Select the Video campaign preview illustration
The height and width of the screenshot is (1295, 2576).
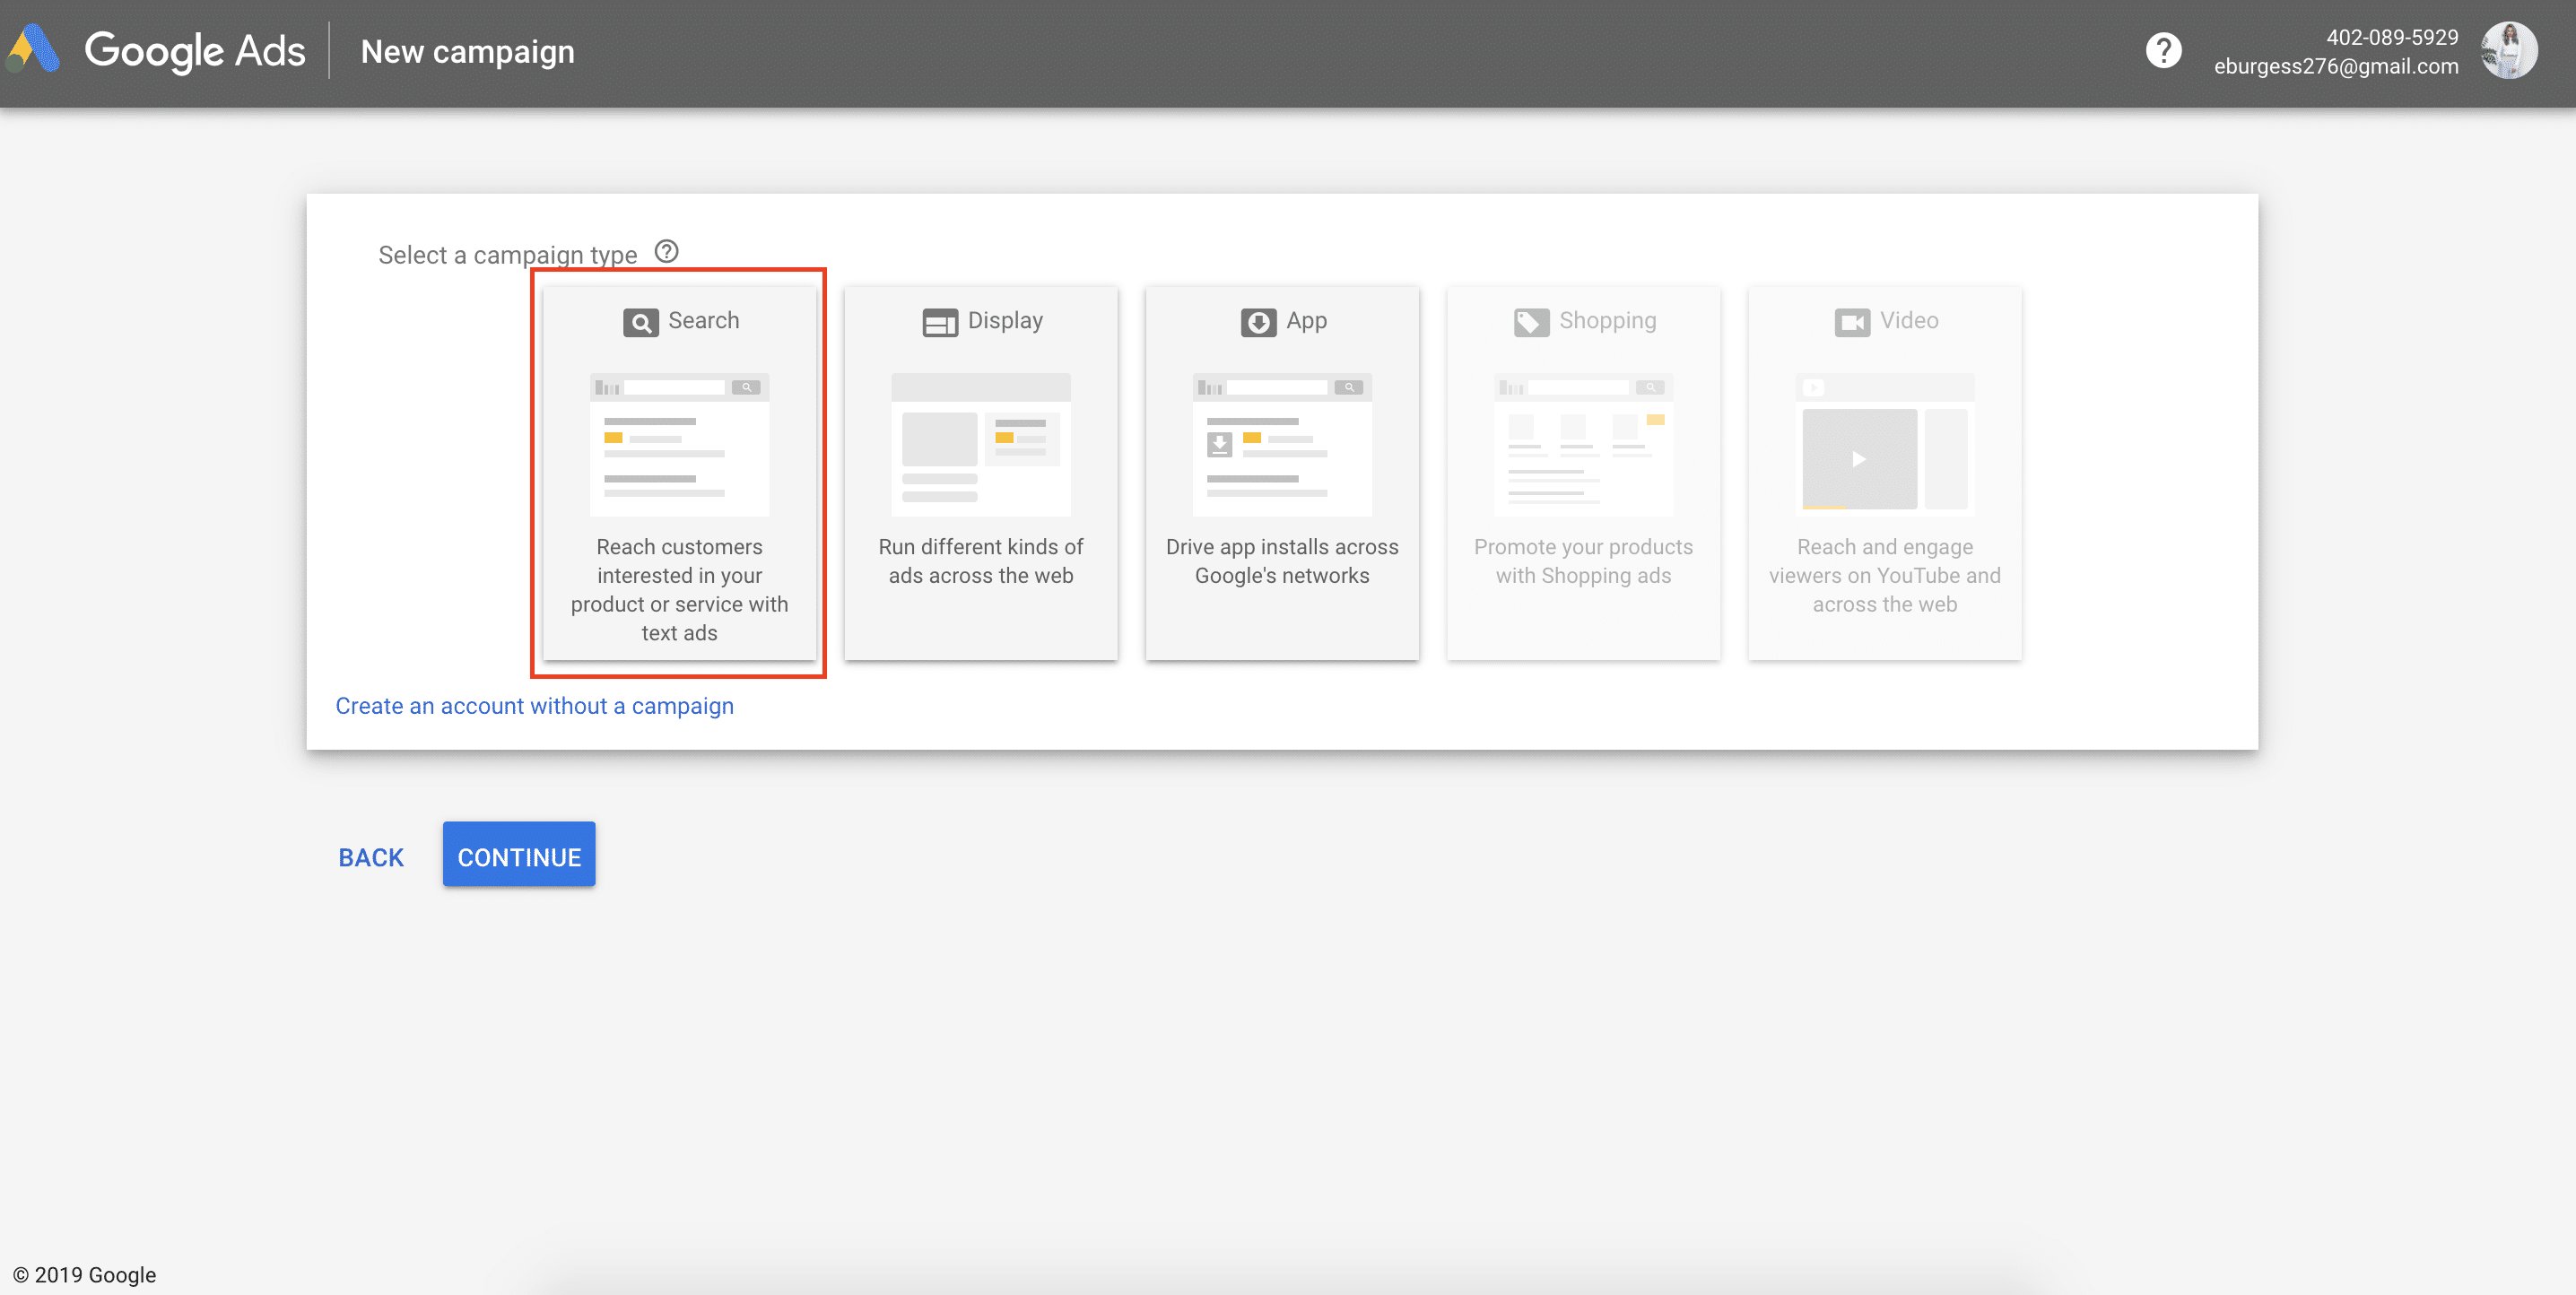[x=1885, y=444]
